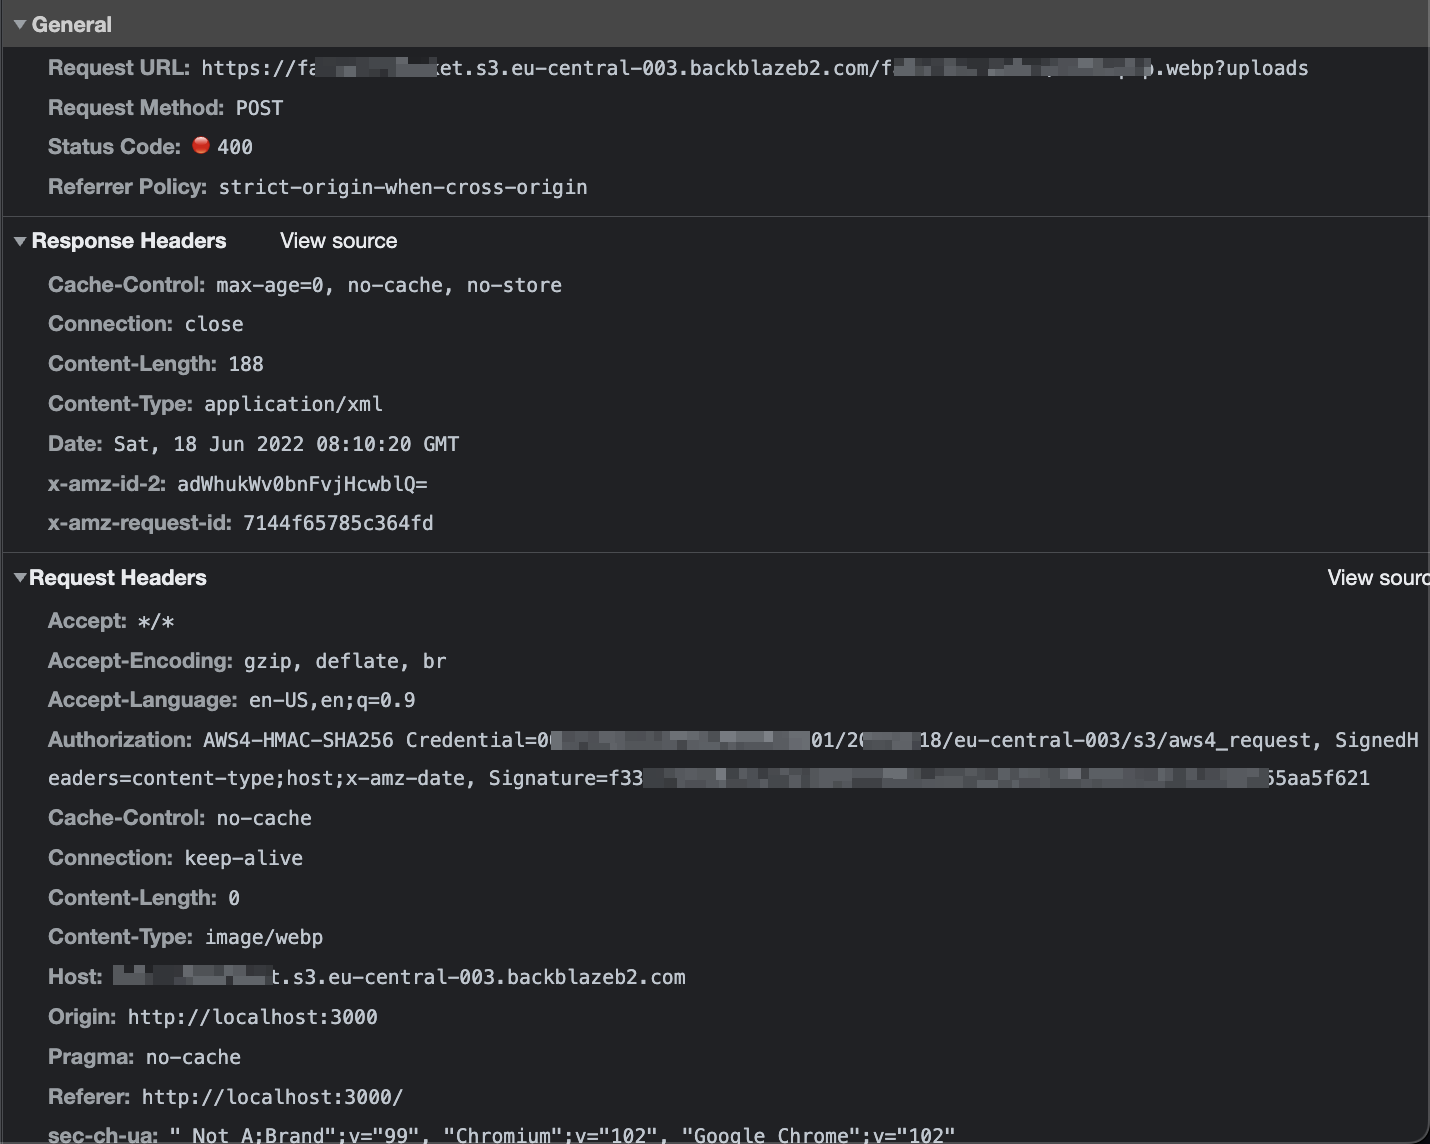Select the strict-origin-when-cross-origin Referrer Policy value
1430x1144 pixels.
click(x=402, y=187)
